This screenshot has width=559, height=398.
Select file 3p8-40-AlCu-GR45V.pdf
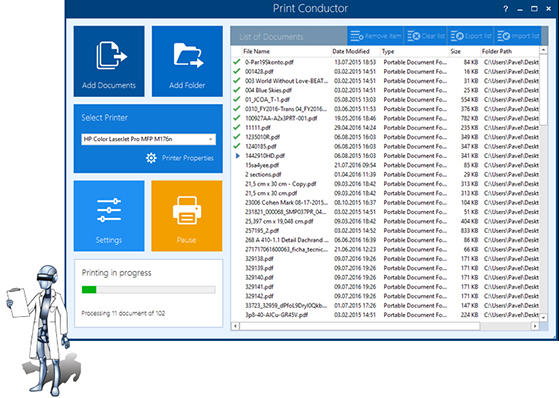coord(276,315)
